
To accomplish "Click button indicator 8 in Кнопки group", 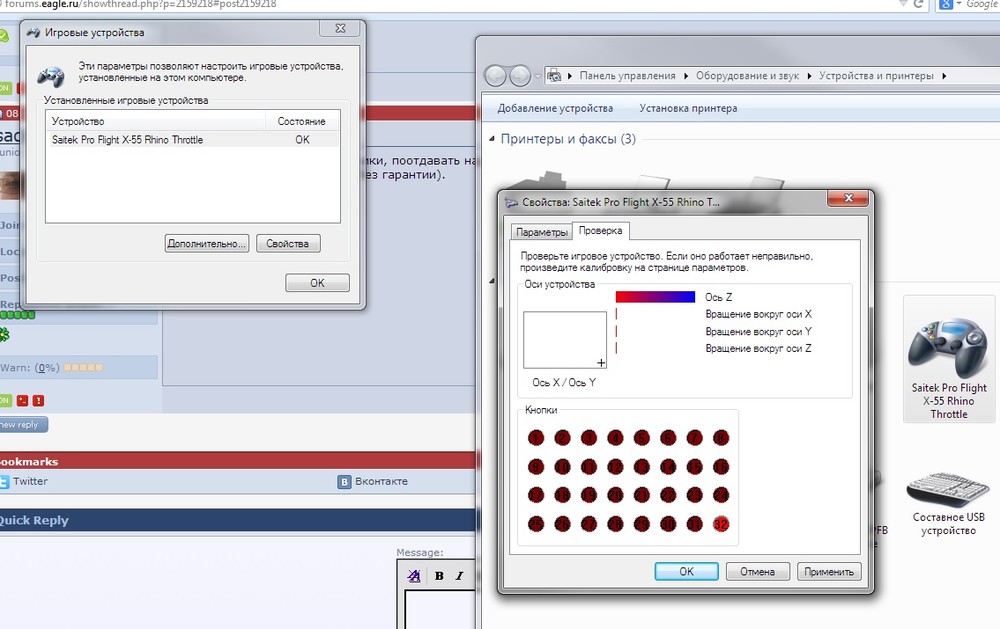I will click(x=721, y=438).
